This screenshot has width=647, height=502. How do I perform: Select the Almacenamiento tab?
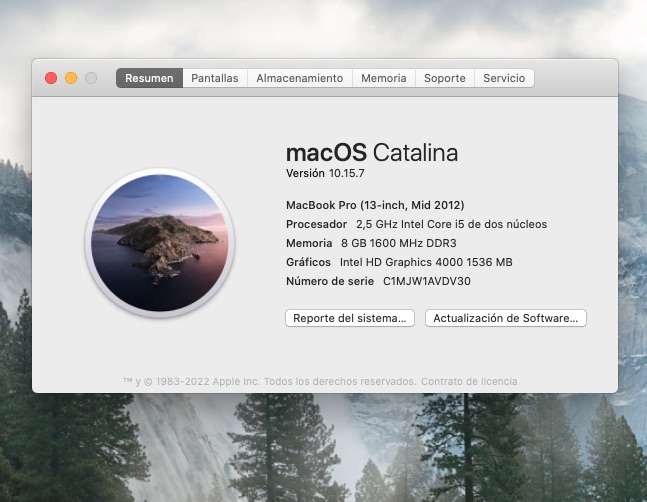pyautogui.click(x=299, y=78)
